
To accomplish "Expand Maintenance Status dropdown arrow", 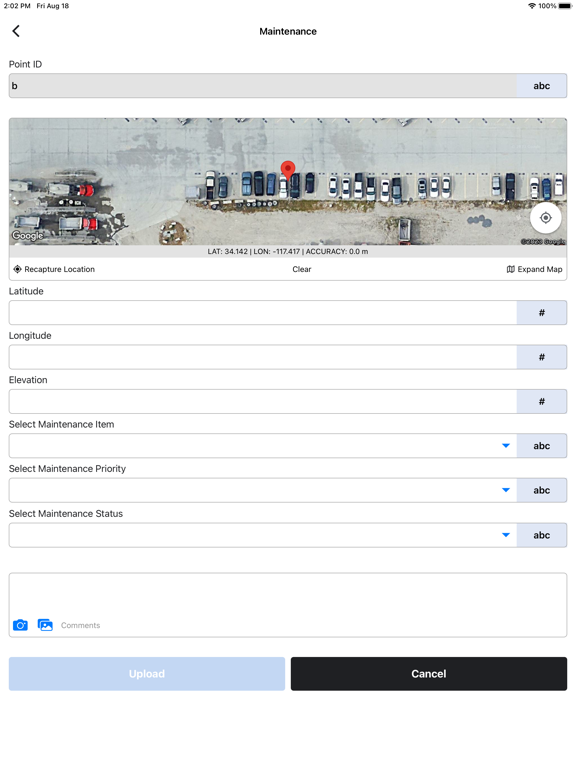I will coord(506,535).
